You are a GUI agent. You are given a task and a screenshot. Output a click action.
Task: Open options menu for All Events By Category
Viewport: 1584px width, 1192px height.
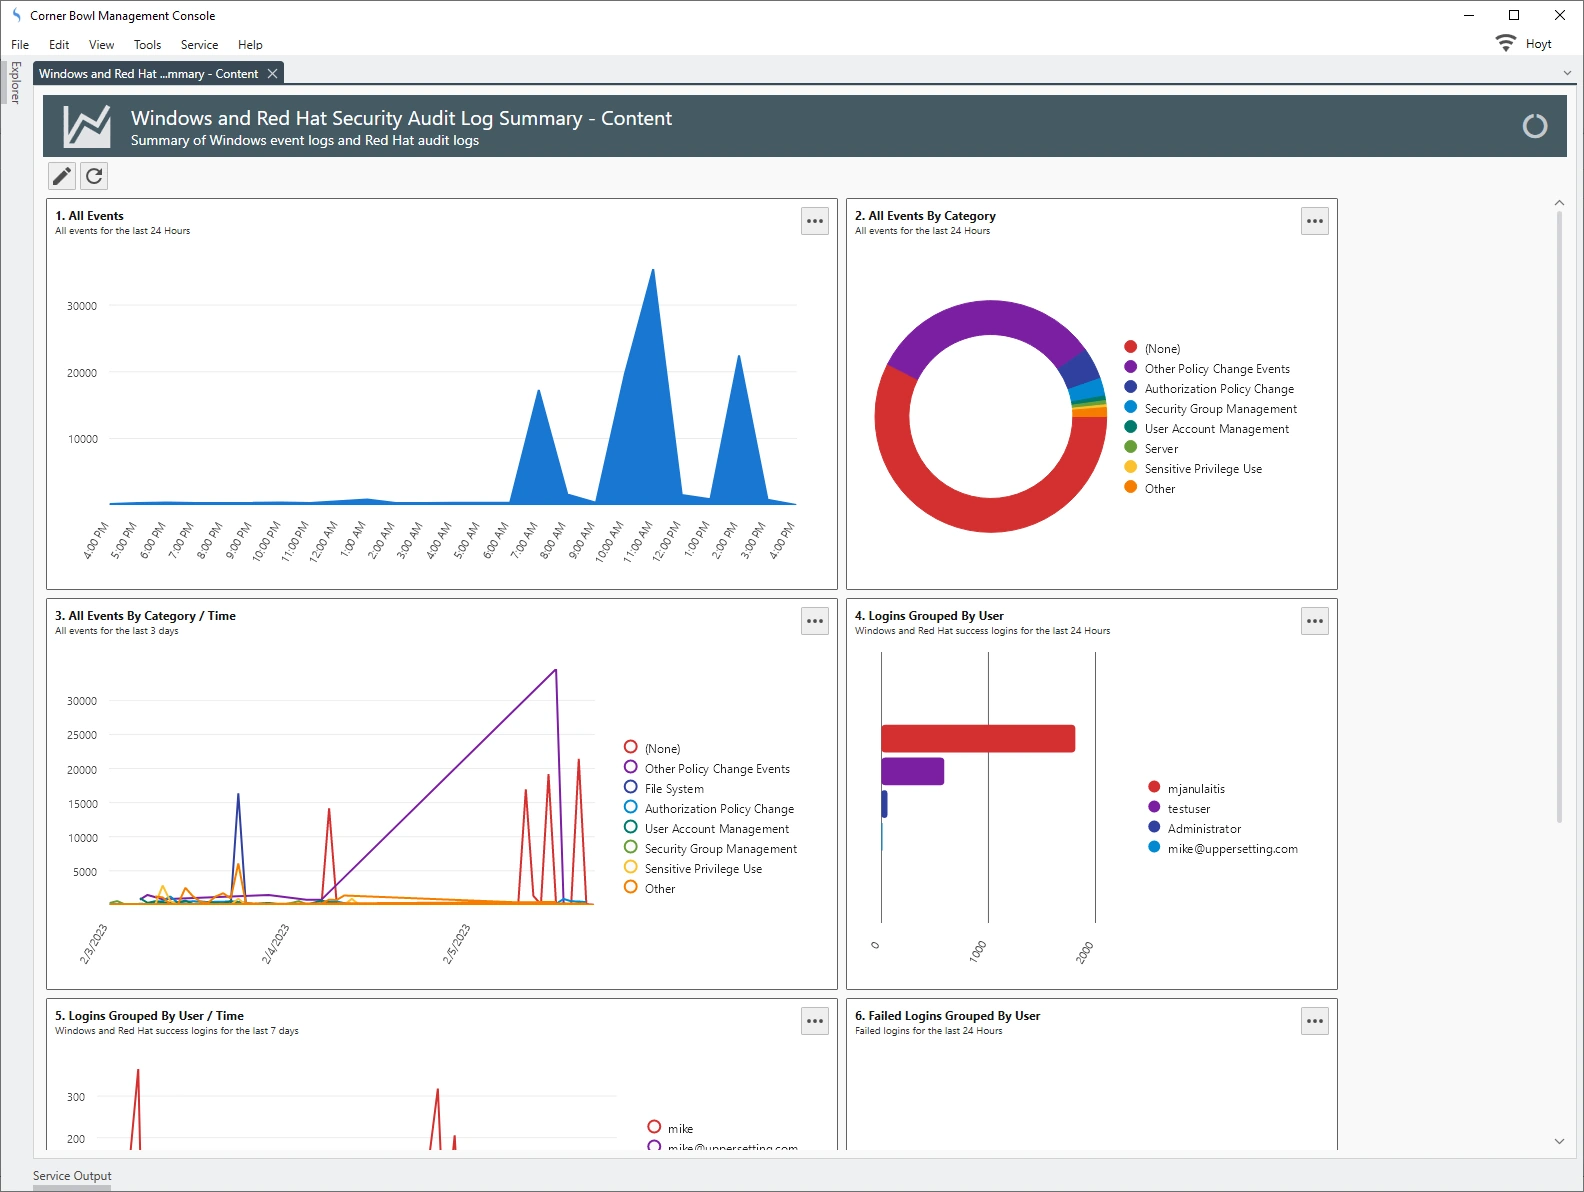point(1314,221)
